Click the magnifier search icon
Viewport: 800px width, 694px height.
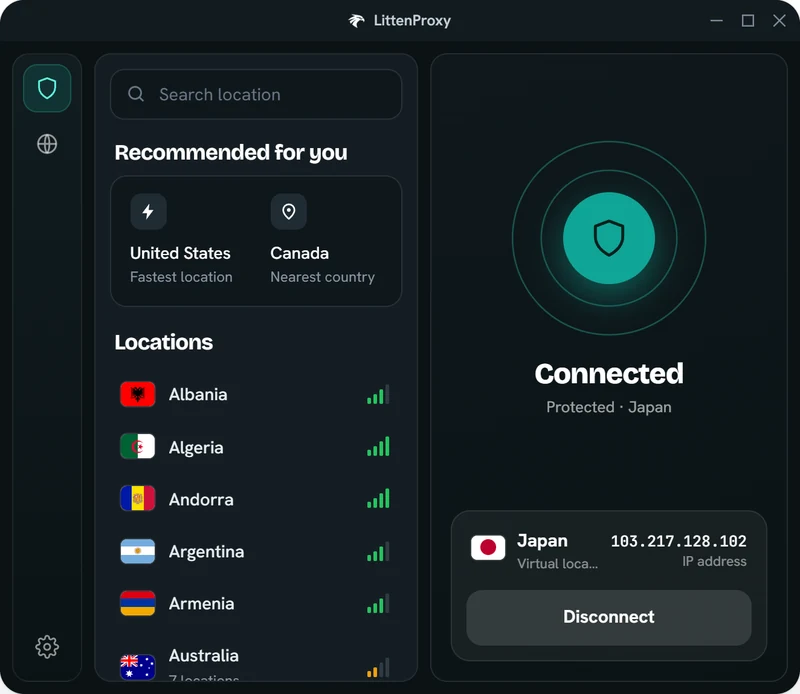click(136, 94)
